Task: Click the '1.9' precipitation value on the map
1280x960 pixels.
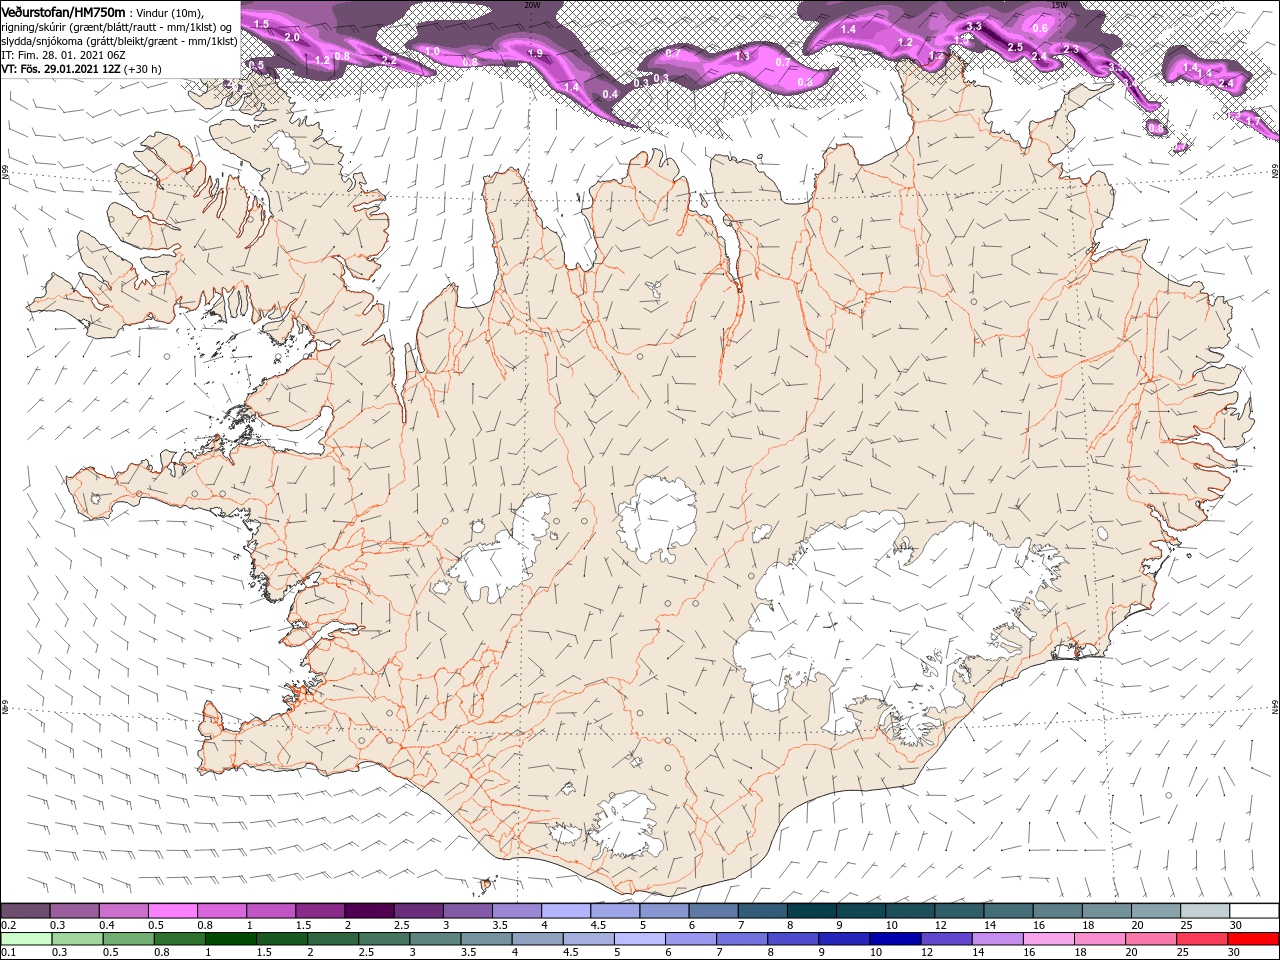Action: click(x=535, y=53)
